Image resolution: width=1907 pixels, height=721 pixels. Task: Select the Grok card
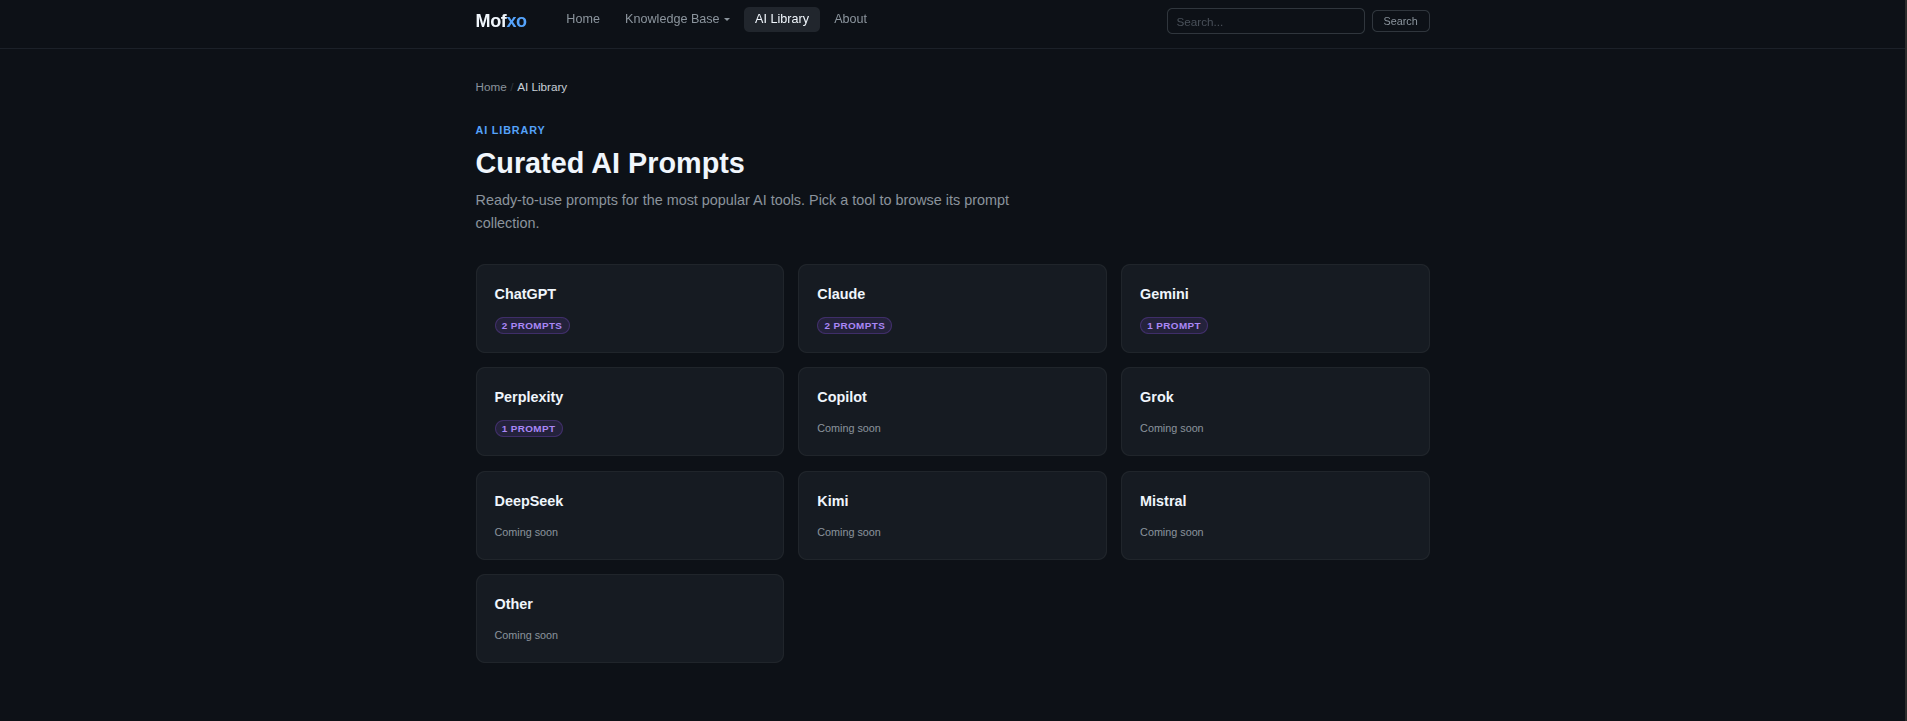click(1275, 411)
